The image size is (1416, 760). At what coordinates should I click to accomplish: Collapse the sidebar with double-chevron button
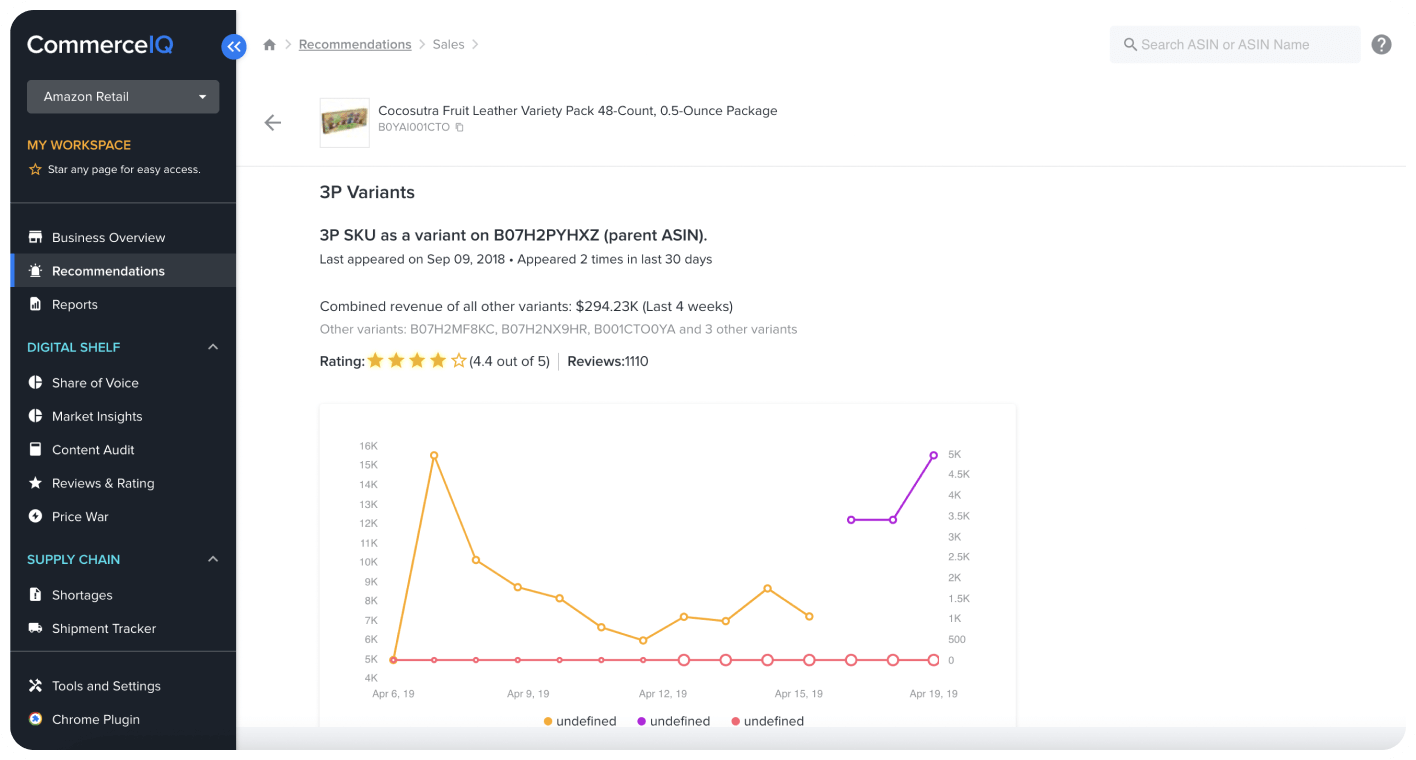tap(234, 46)
